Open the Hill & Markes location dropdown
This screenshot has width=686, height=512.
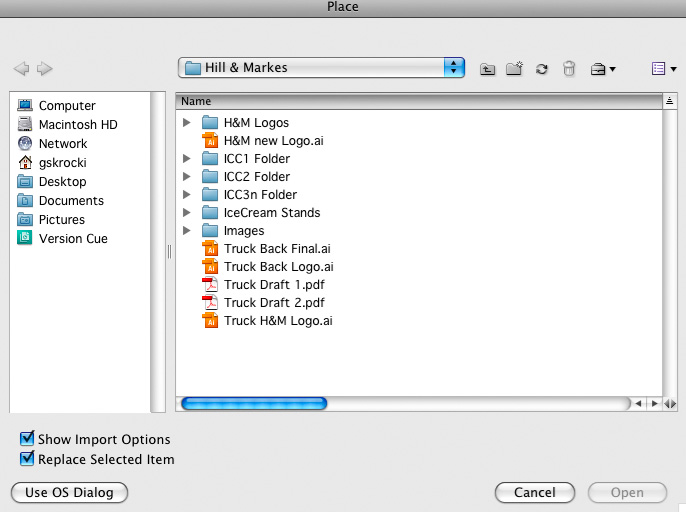point(321,68)
